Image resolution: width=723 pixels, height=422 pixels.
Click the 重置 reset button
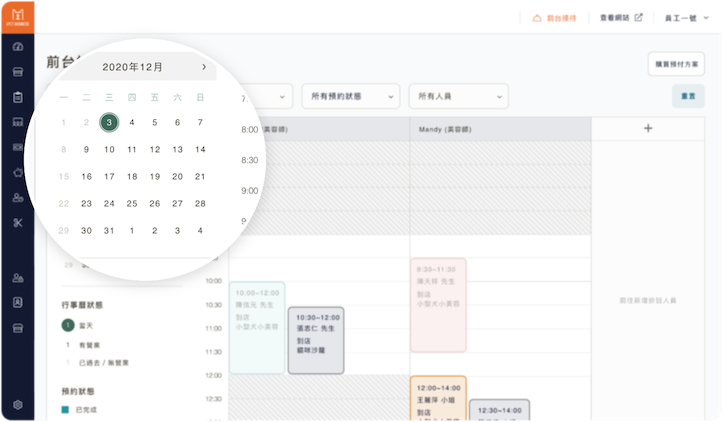[x=688, y=96]
